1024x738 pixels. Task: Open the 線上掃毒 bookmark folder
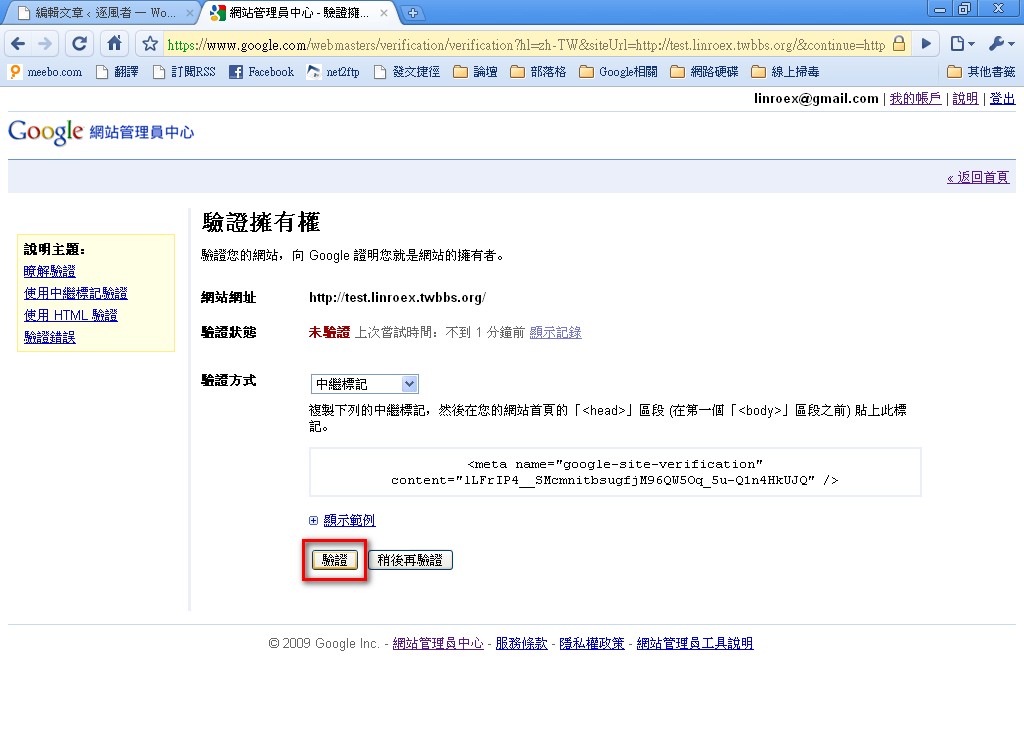coord(786,72)
